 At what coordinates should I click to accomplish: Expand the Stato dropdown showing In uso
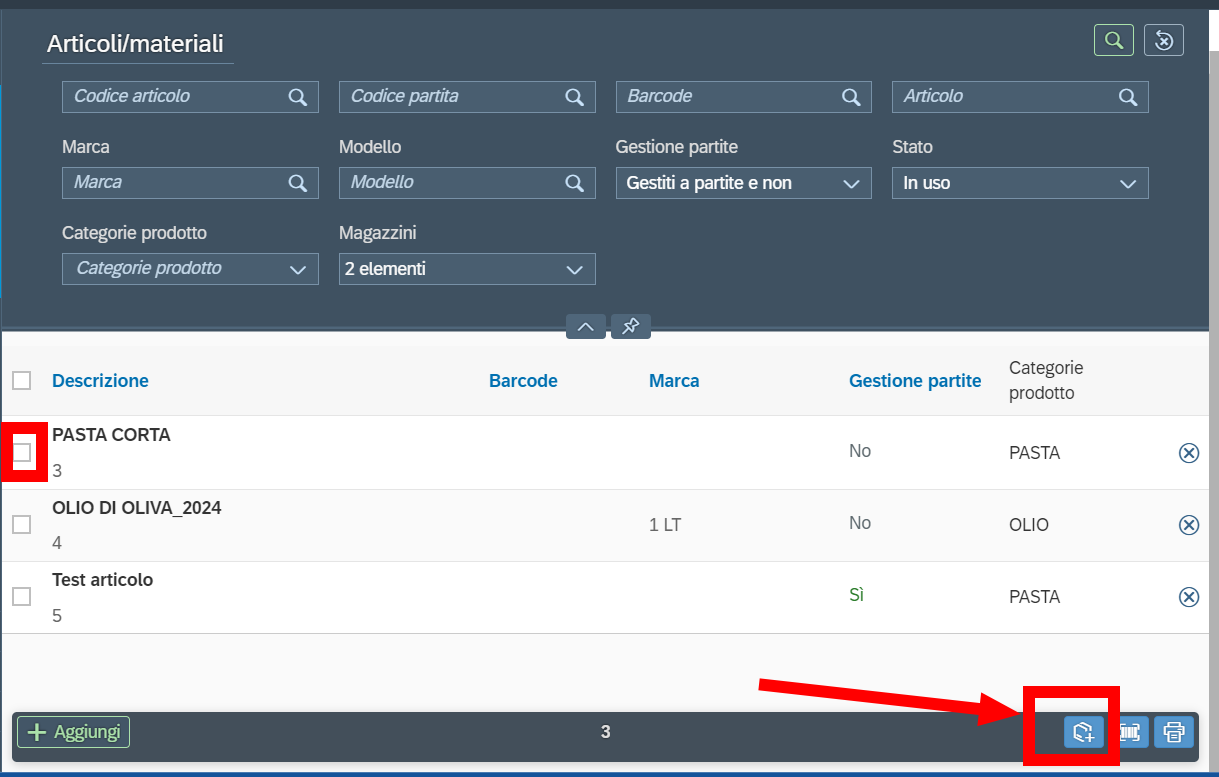1020,183
